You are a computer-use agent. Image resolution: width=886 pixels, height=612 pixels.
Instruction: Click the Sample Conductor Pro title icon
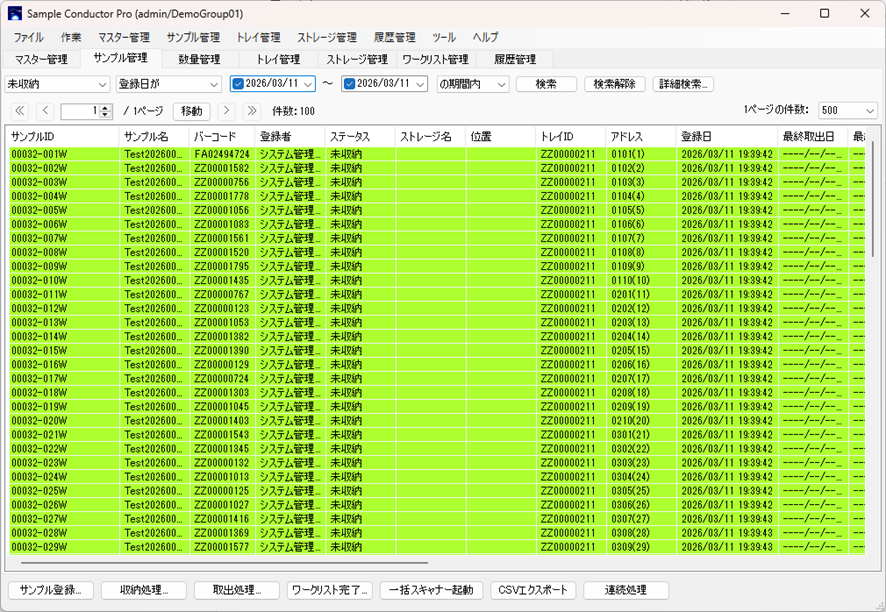coord(14,14)
